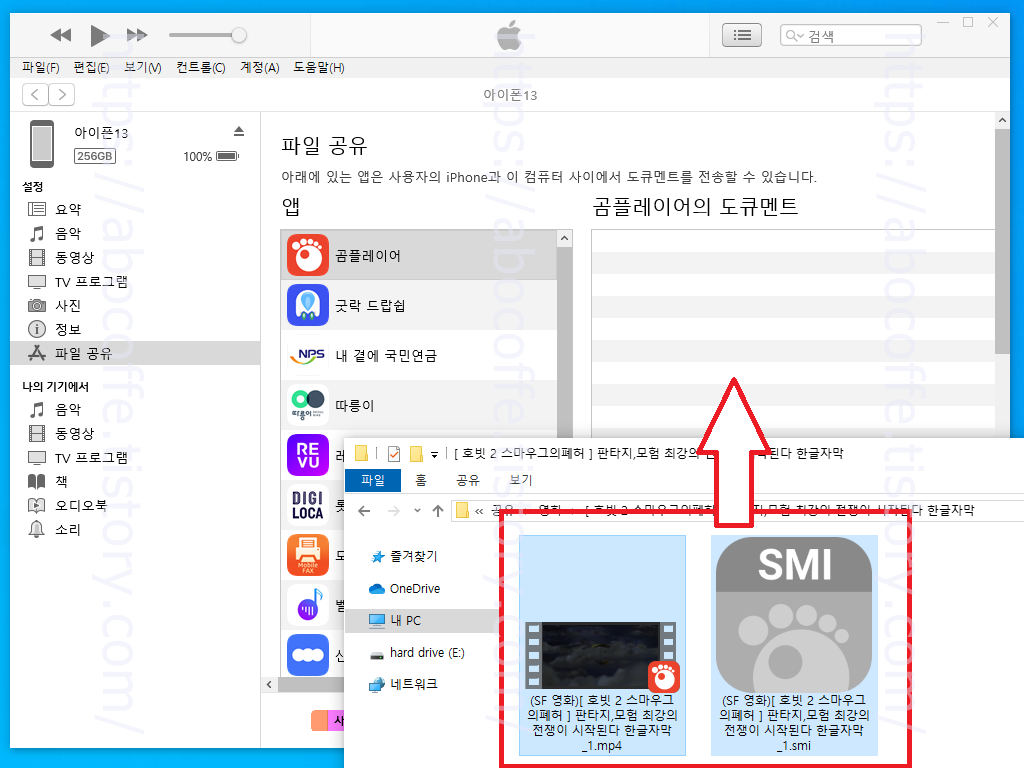
Task: Open the 편집(E) menu
Action: coord(91,68)
